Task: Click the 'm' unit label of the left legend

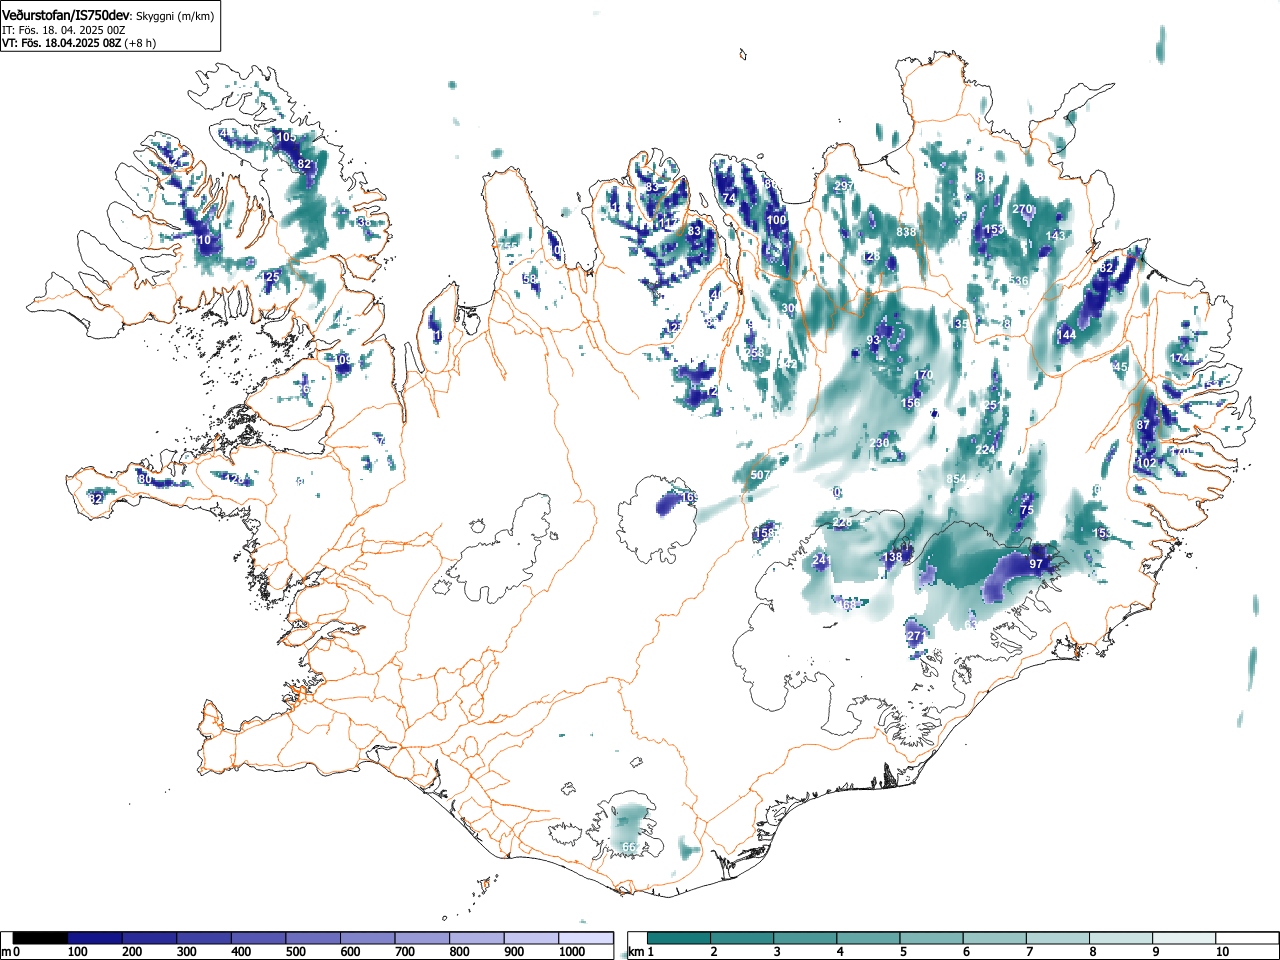Action: pos(6,952)
